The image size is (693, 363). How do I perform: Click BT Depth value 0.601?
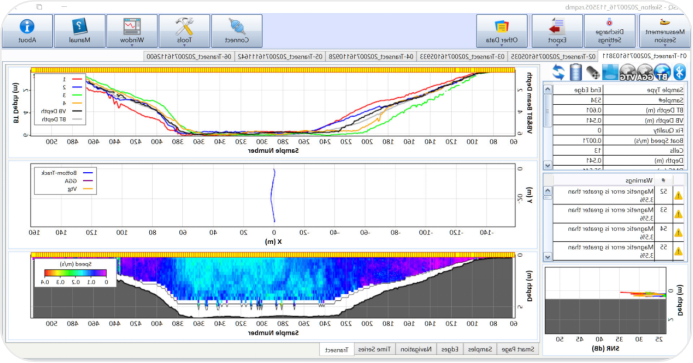pos(578,110)
